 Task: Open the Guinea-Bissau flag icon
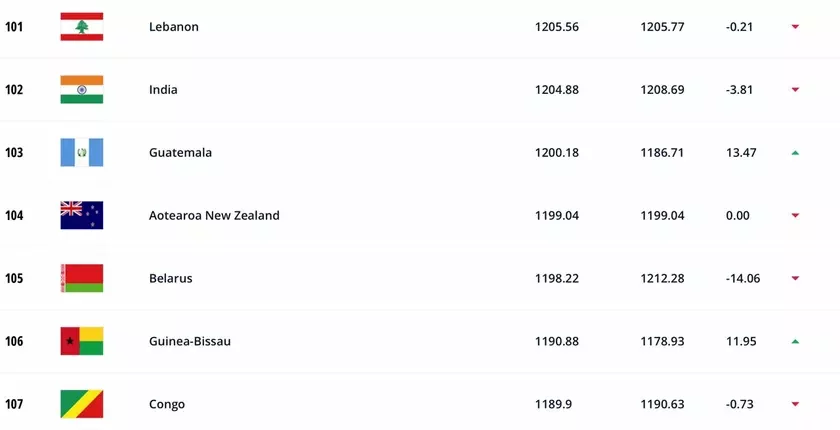[81, 341]
